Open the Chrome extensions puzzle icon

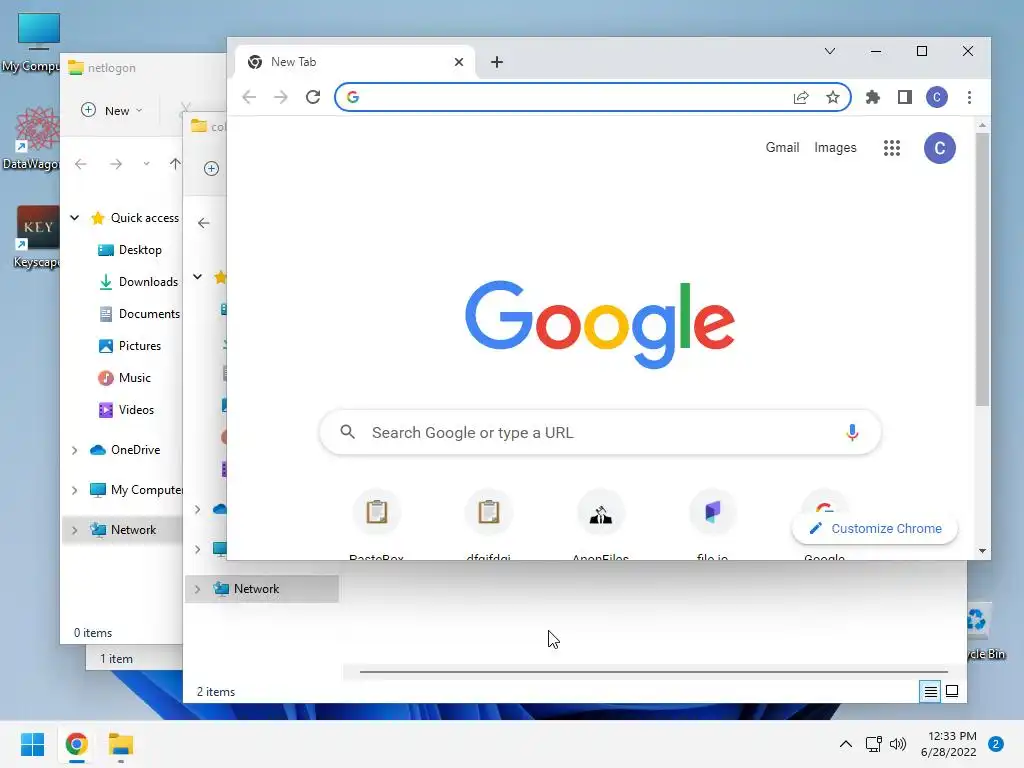pos(872,97)
